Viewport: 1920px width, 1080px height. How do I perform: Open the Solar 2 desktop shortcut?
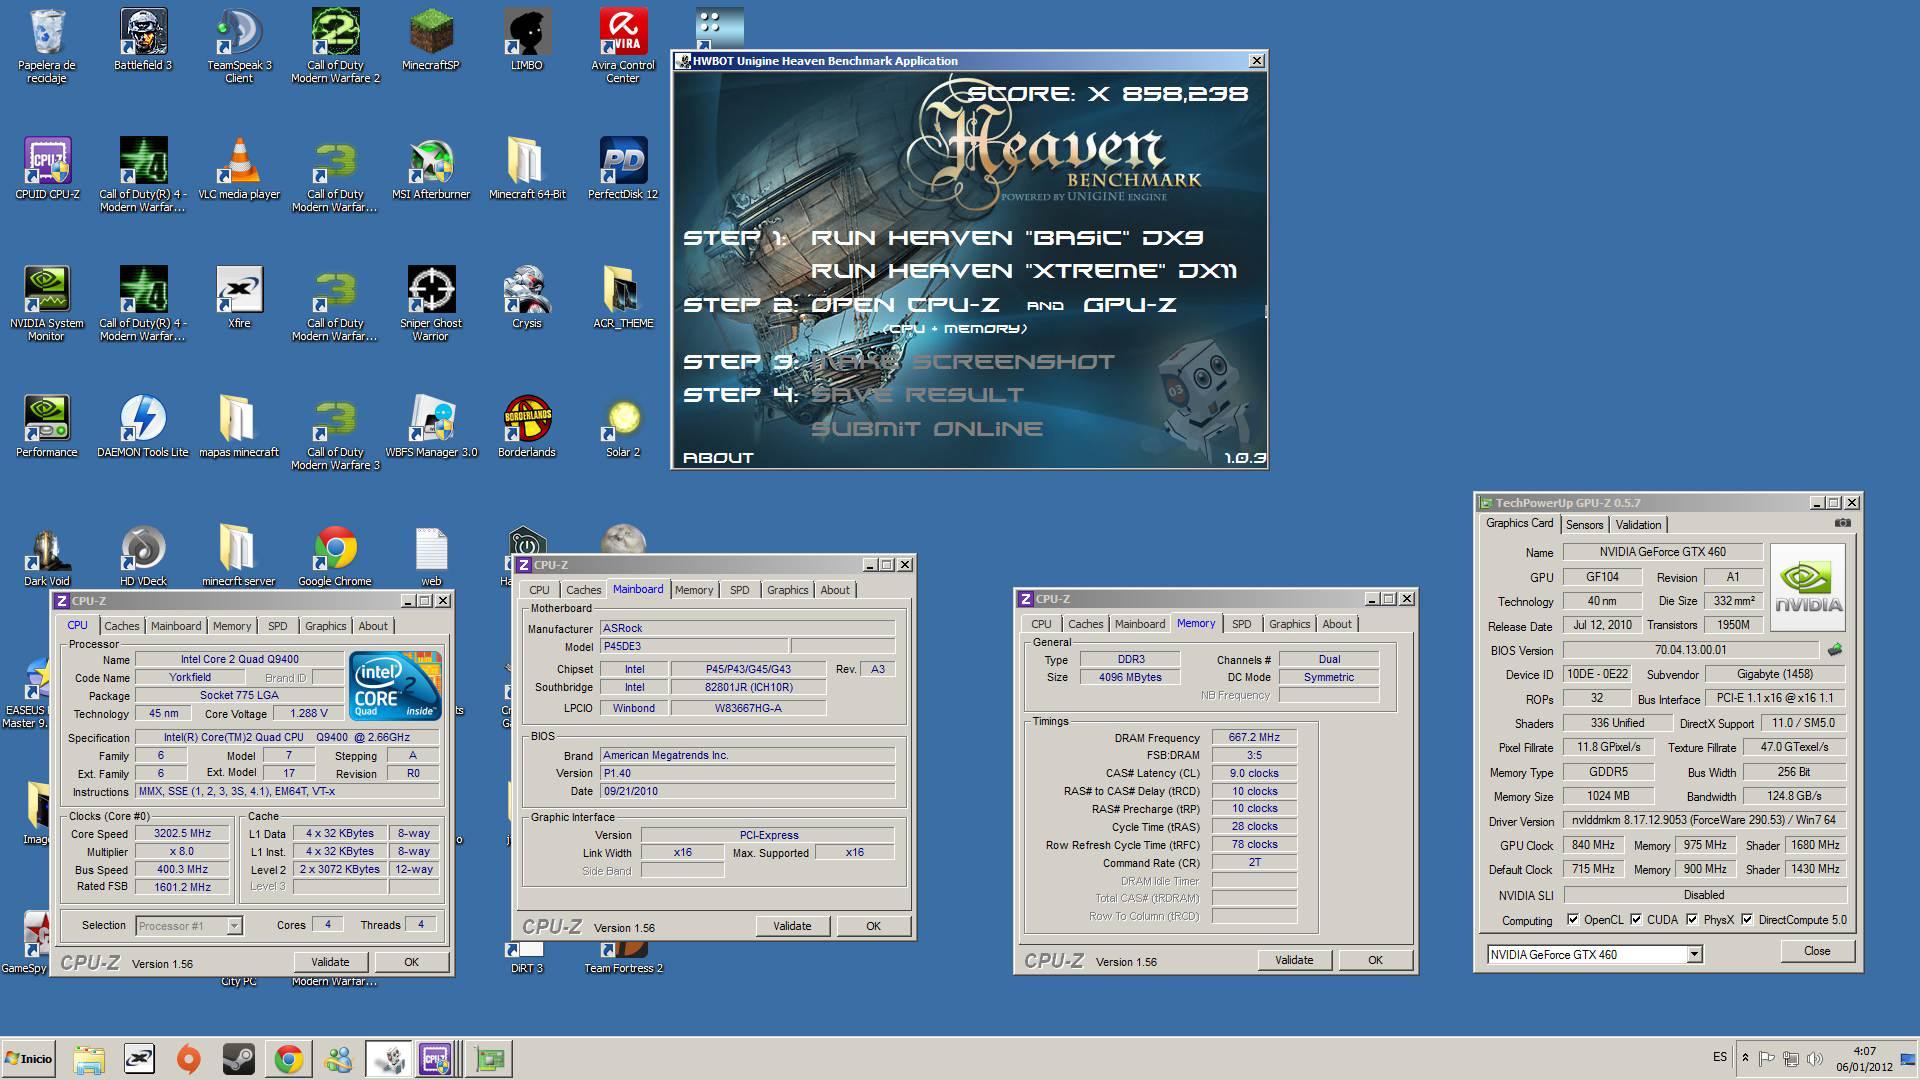point(623,426)
